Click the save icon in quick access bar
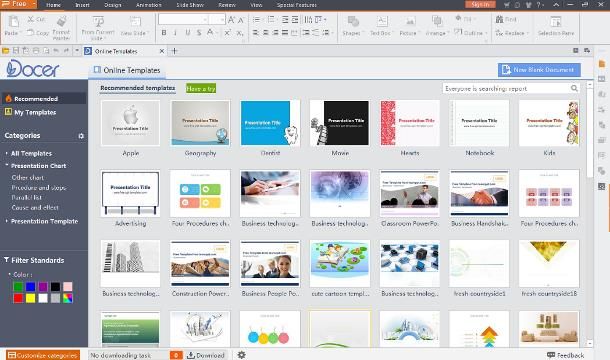The image size is (610, 360). [x=16, y=51]
